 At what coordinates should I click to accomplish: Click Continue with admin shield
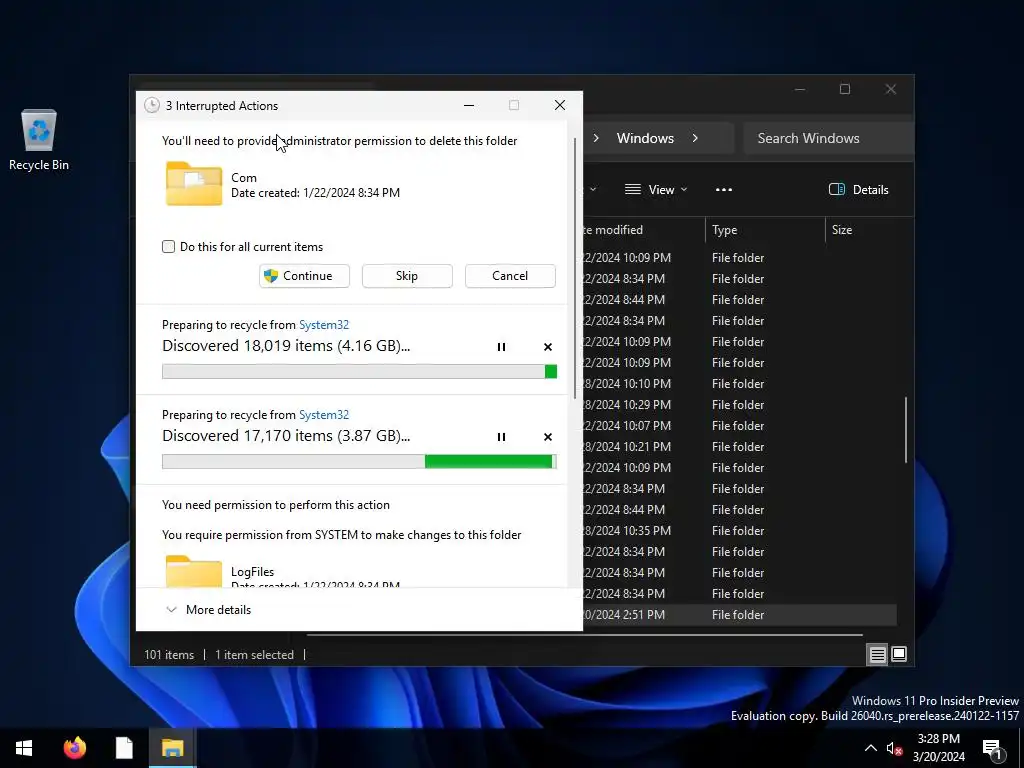pos(304,276)
